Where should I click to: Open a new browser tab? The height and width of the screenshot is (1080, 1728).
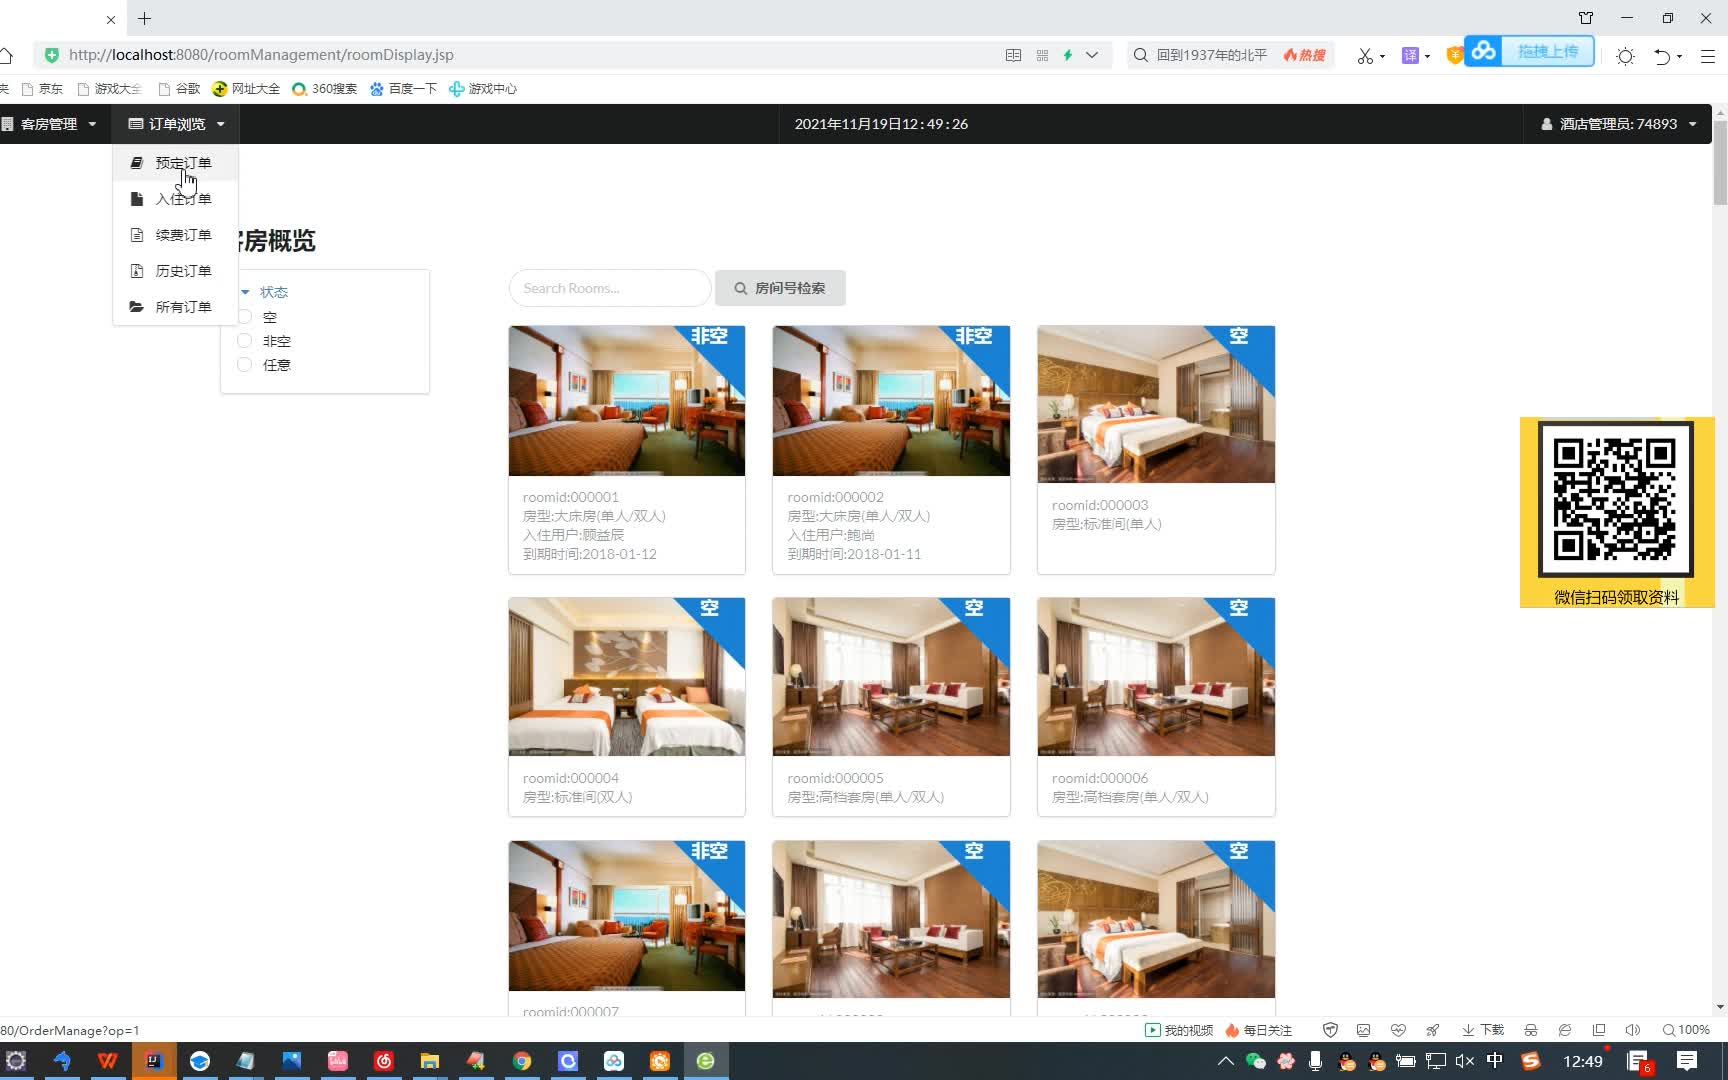coord(145,19)
